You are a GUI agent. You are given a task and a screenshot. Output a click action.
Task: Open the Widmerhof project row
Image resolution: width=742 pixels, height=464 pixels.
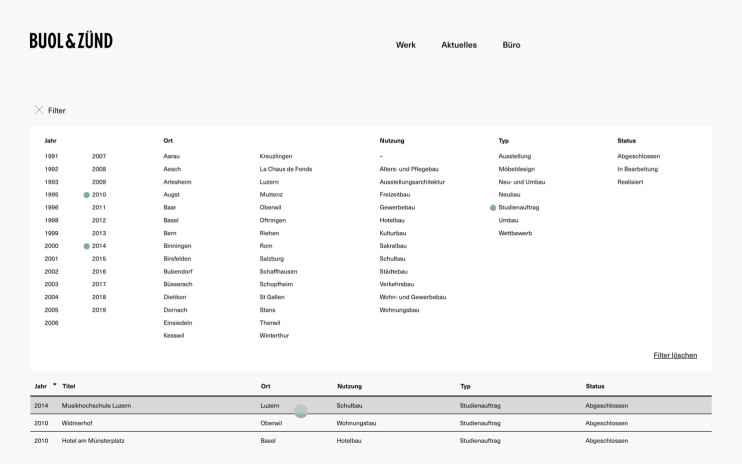(x=77, y=423)
